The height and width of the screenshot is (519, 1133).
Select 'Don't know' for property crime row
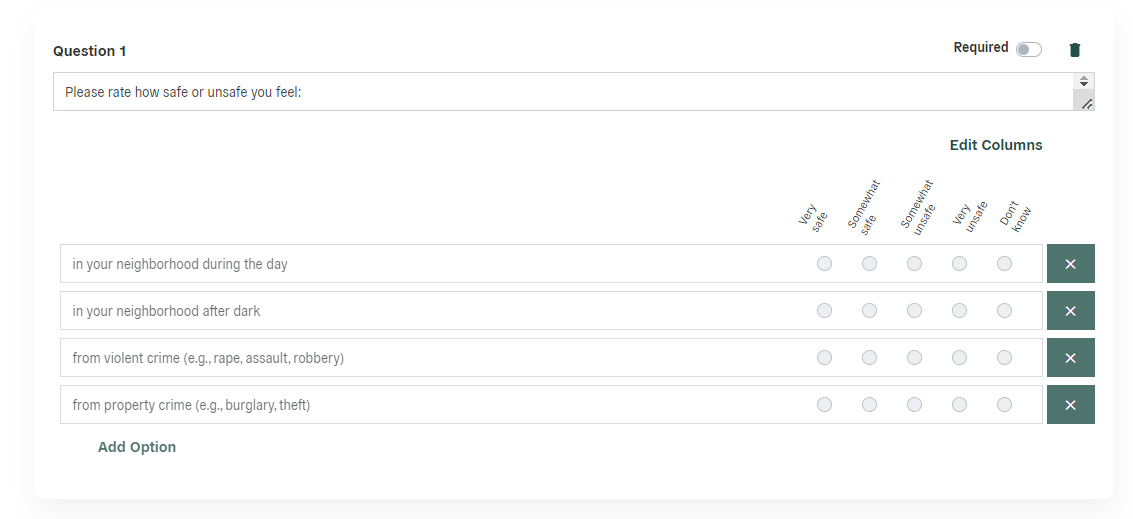point(1004,405)
